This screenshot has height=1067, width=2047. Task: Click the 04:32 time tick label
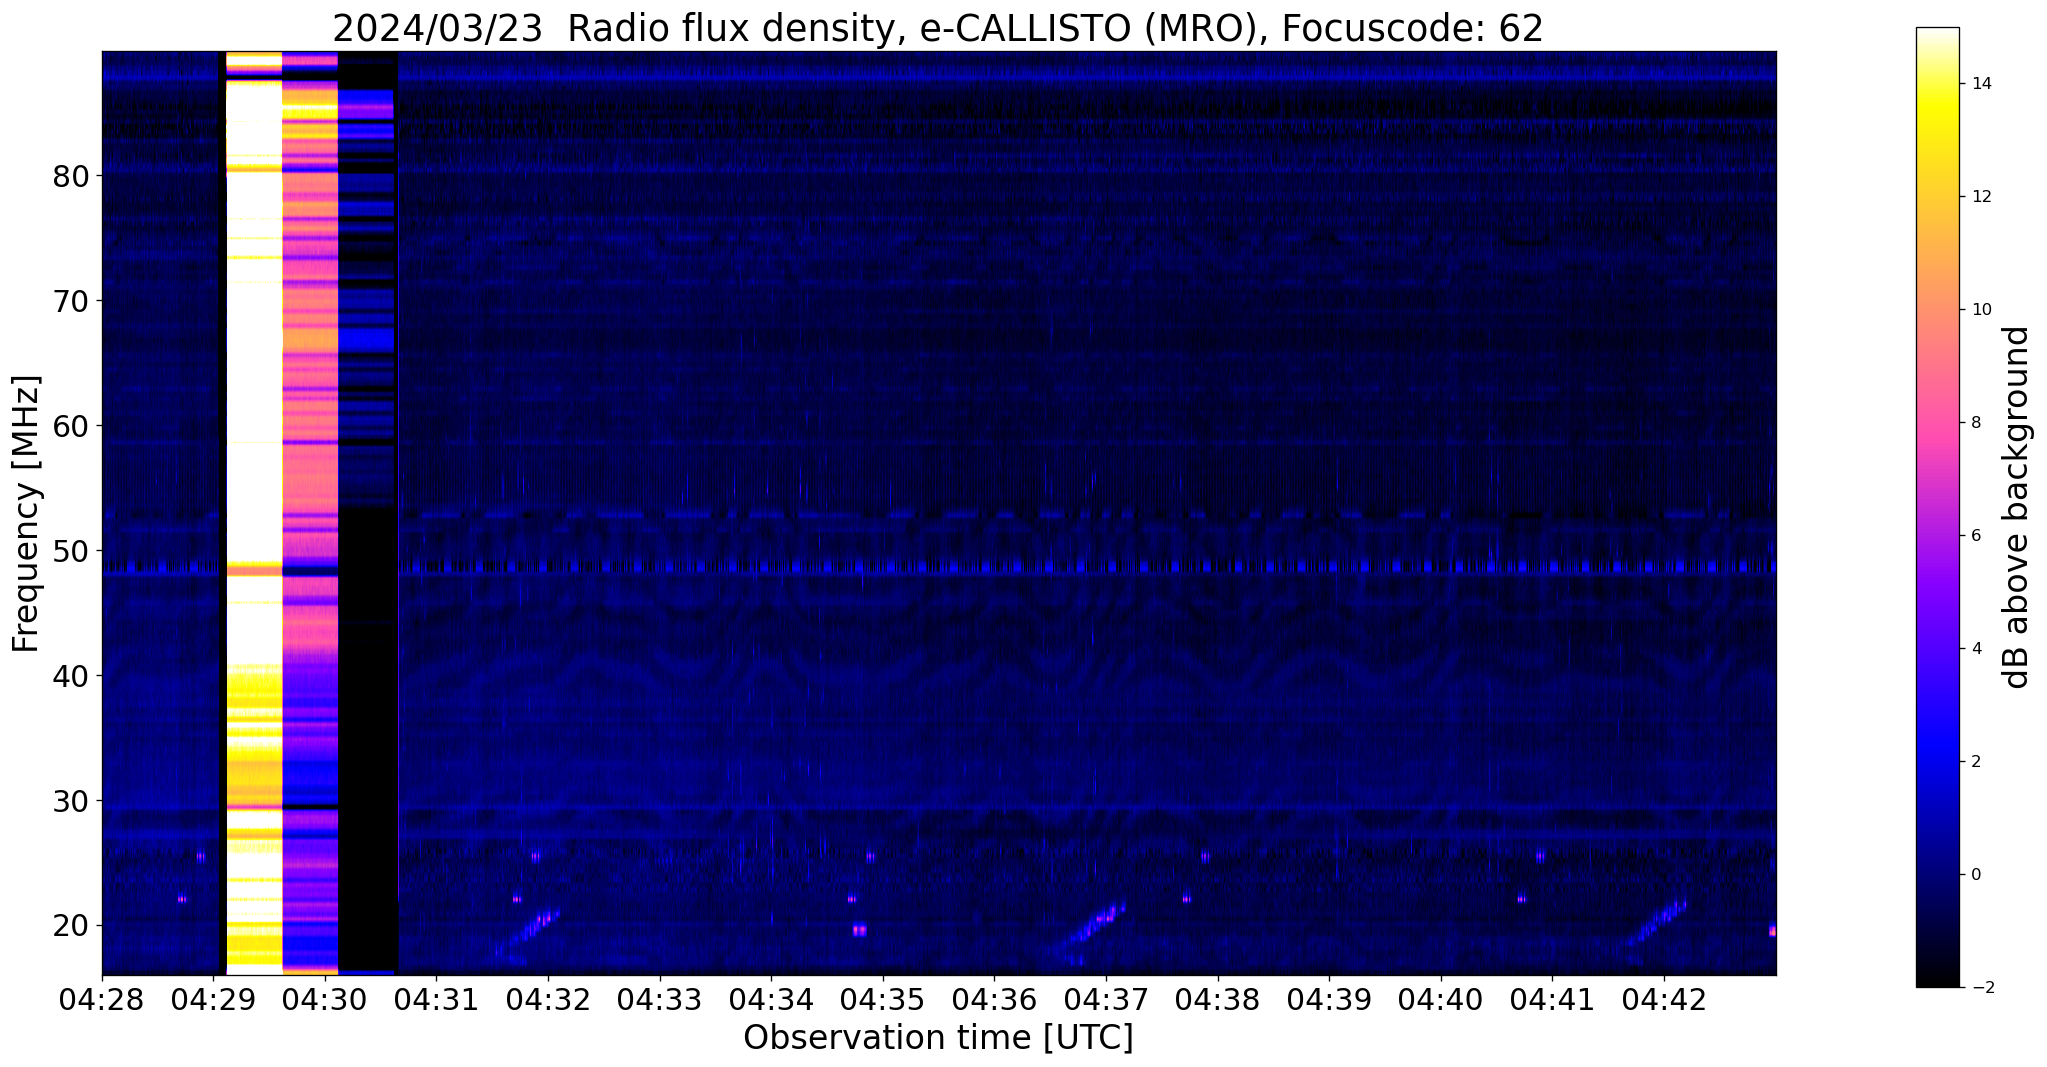coord(548,1000)
